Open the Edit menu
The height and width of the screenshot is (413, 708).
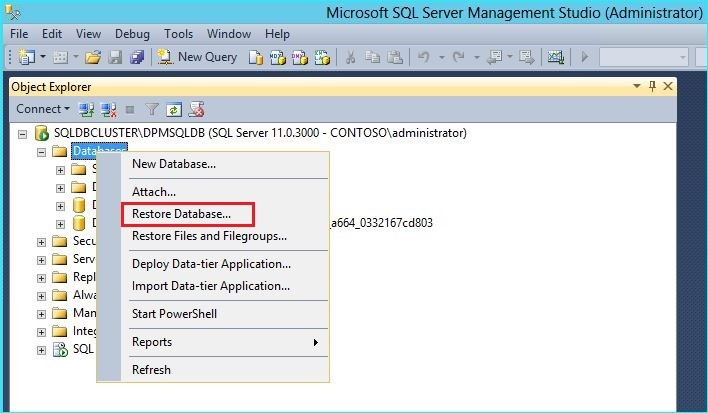click(x=52, y=34)
